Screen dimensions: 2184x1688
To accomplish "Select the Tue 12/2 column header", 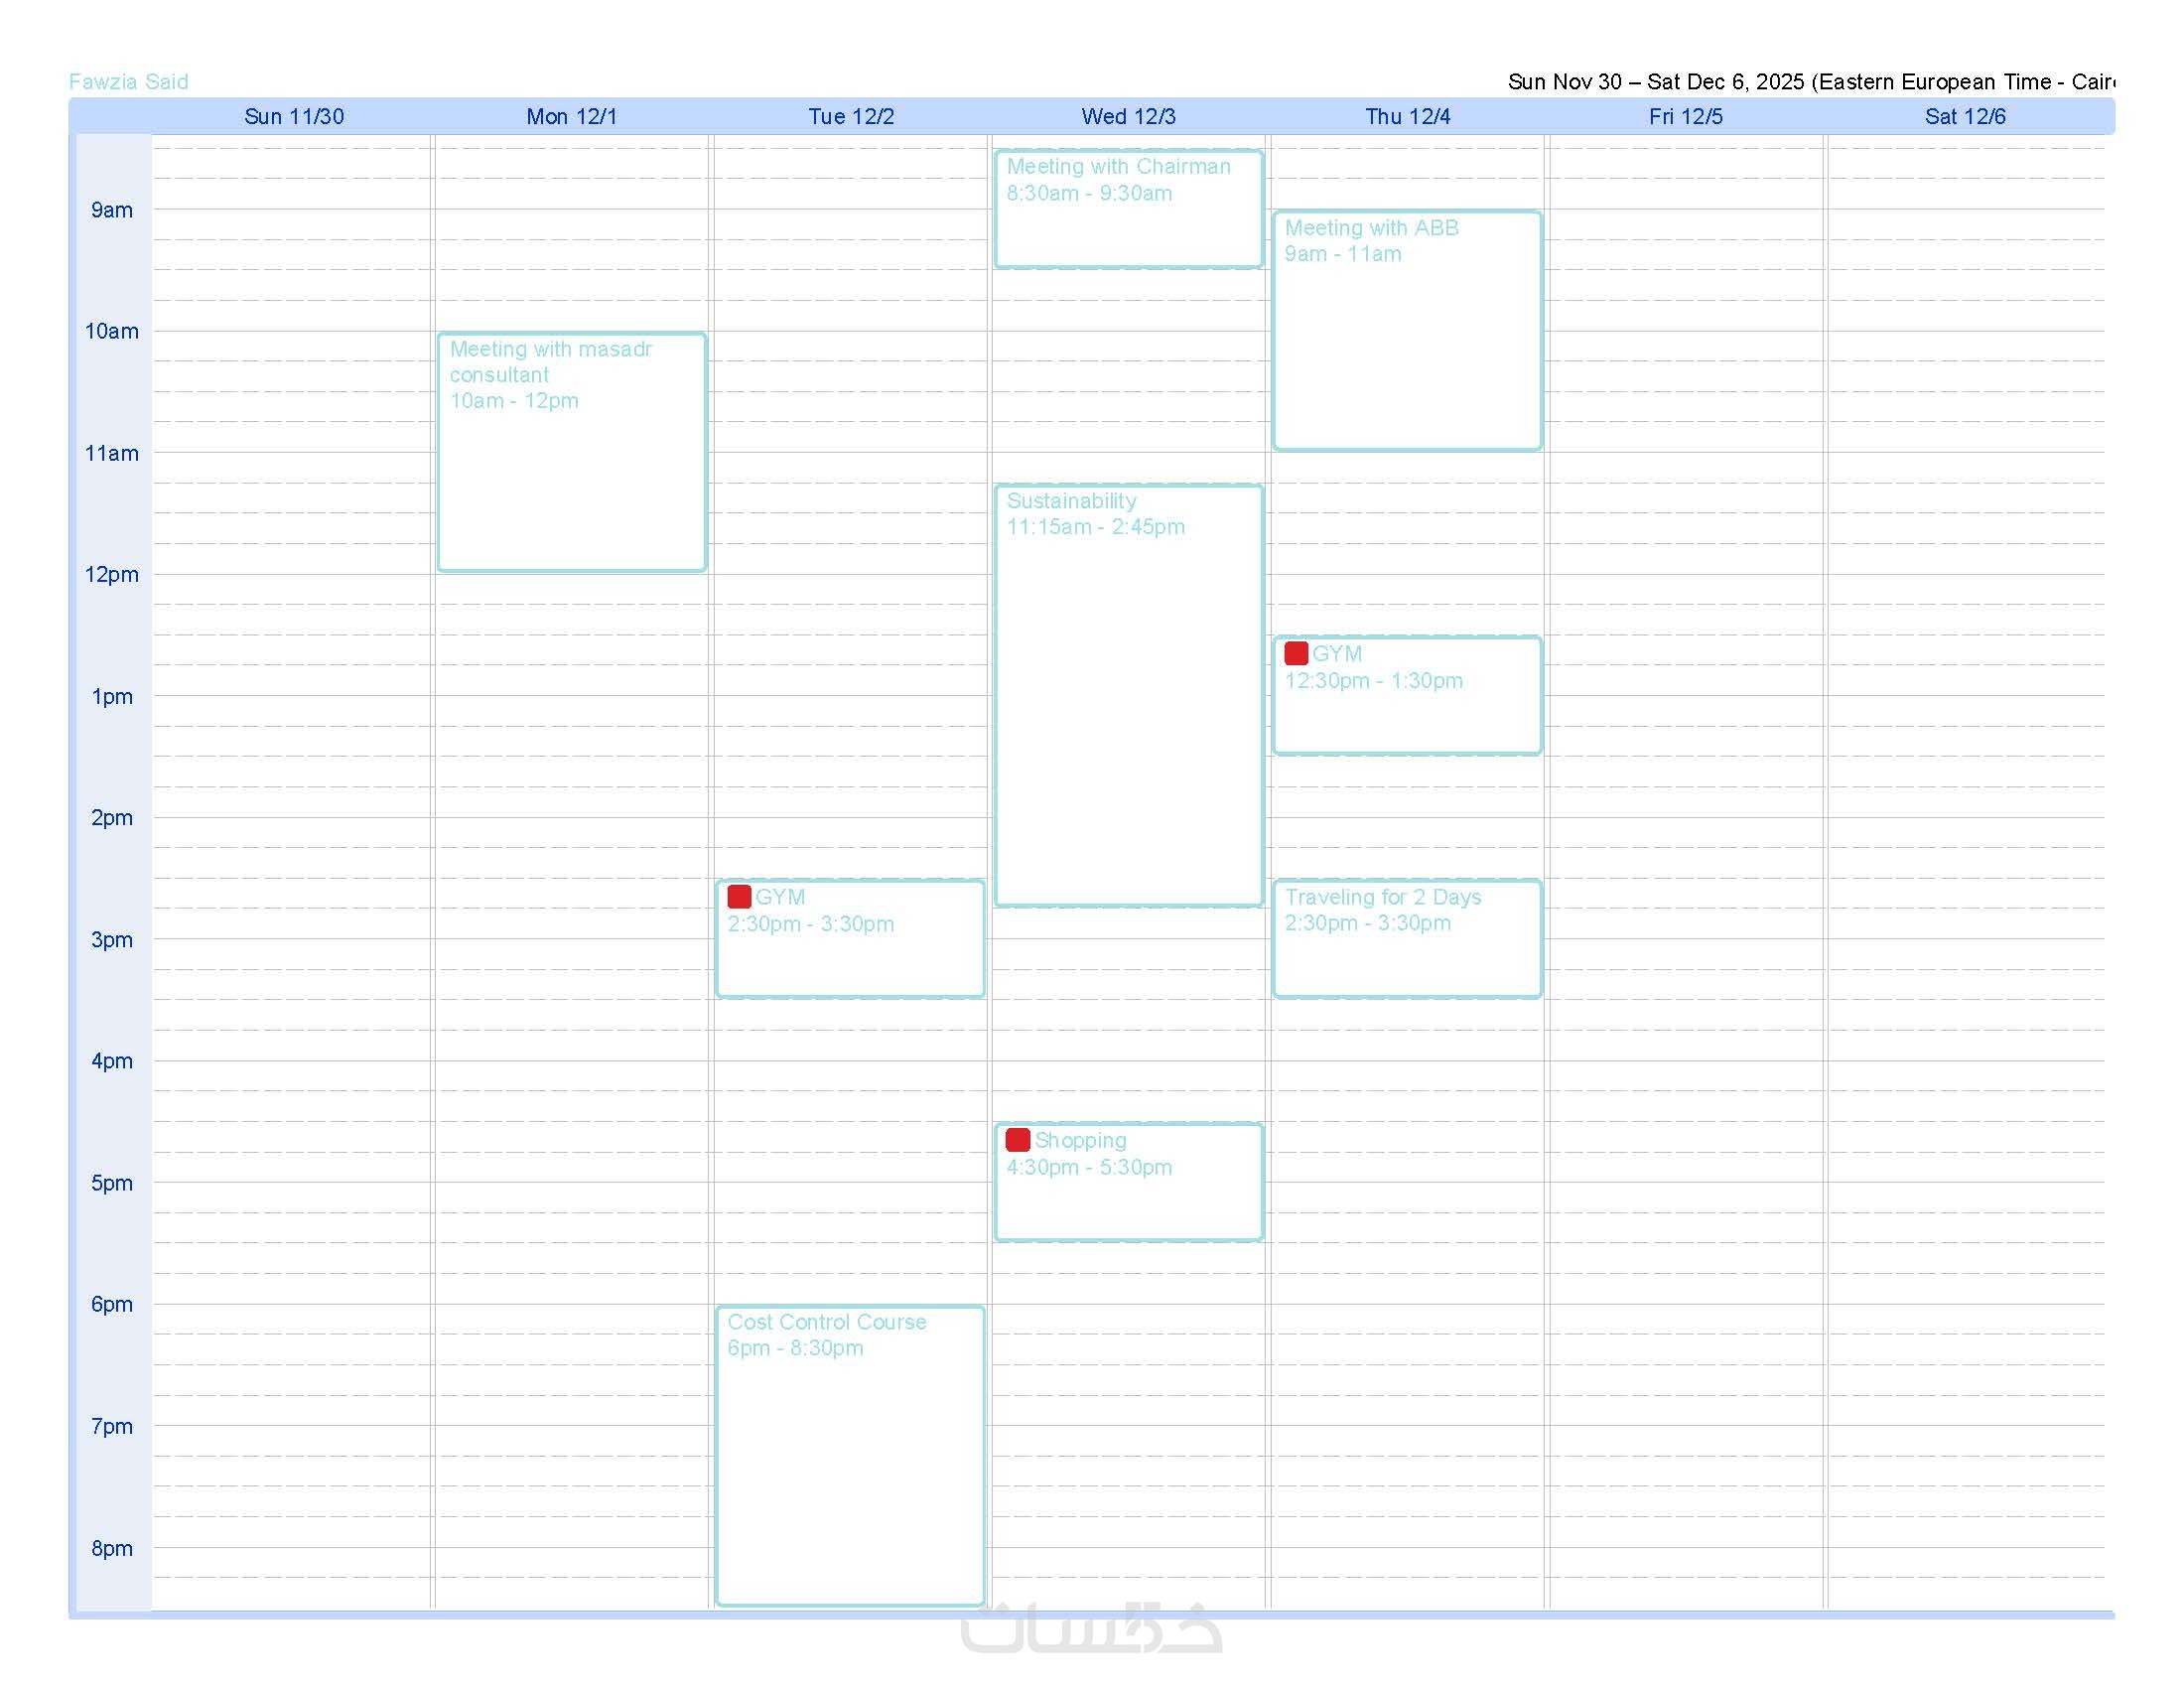I will click(851, 117).
